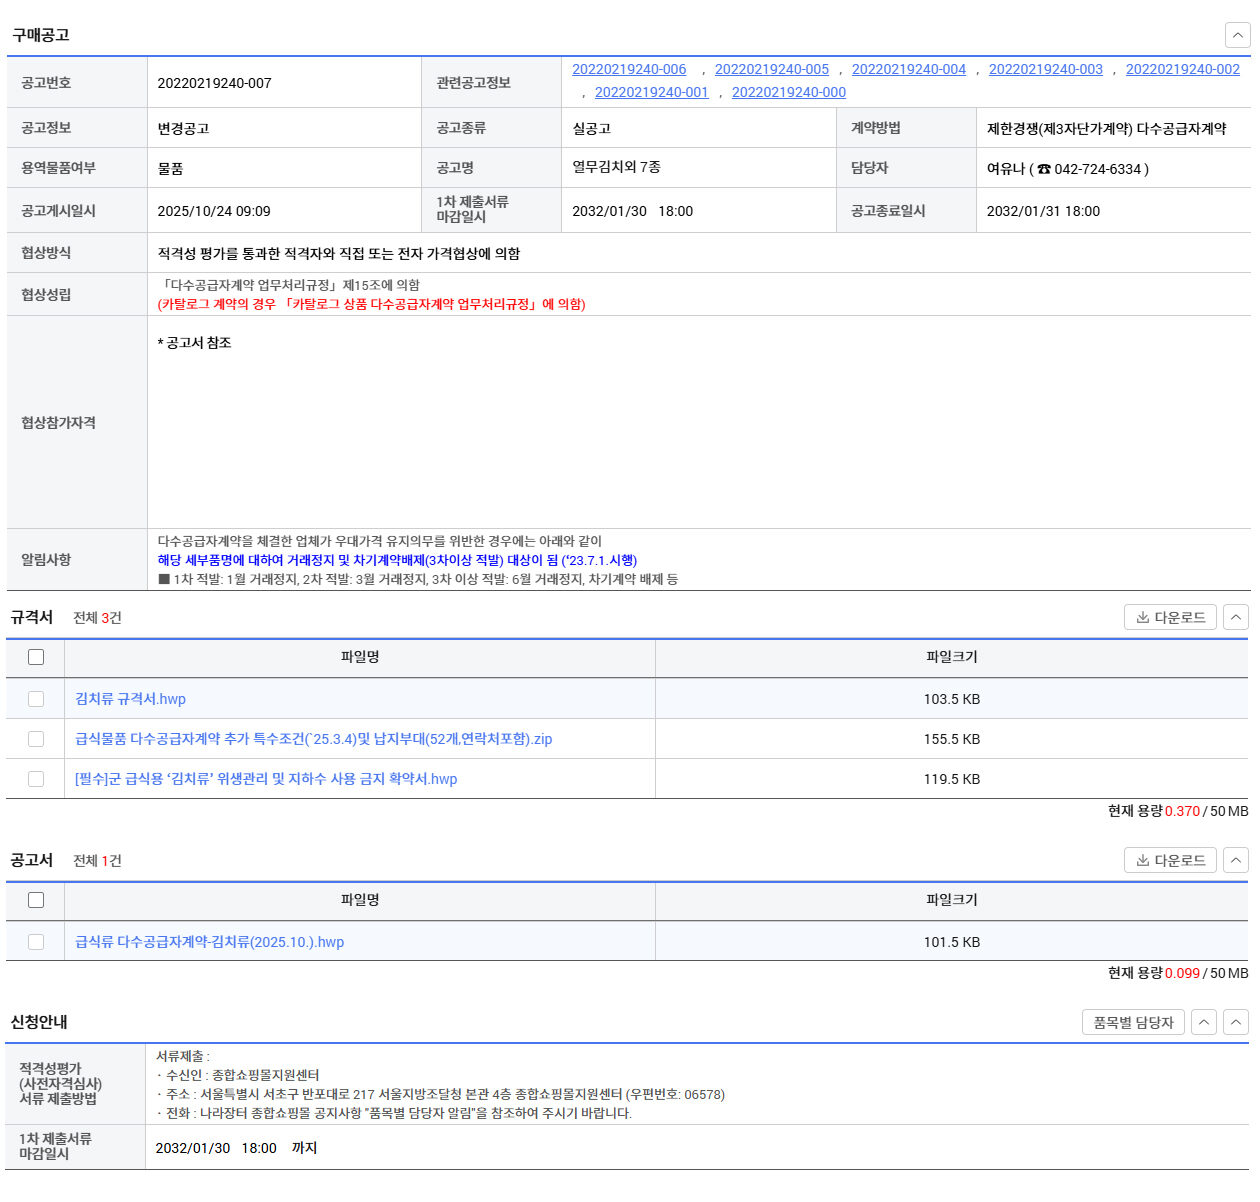
Task: Tick the checkbox for 위생관리 확약서.hwp file
Action: (x=36, y=779)
